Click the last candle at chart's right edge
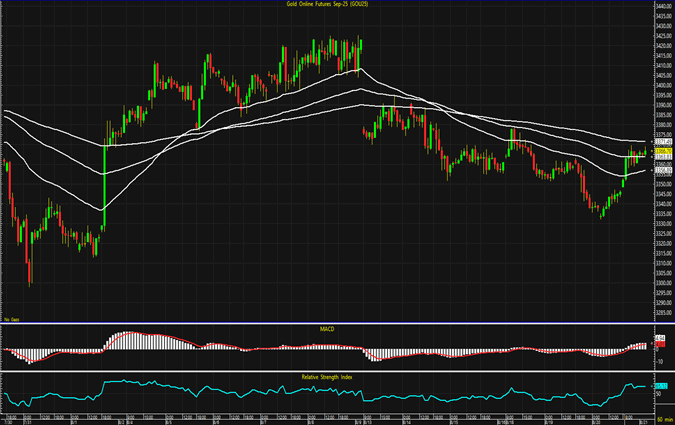 (x=643, y=151)
